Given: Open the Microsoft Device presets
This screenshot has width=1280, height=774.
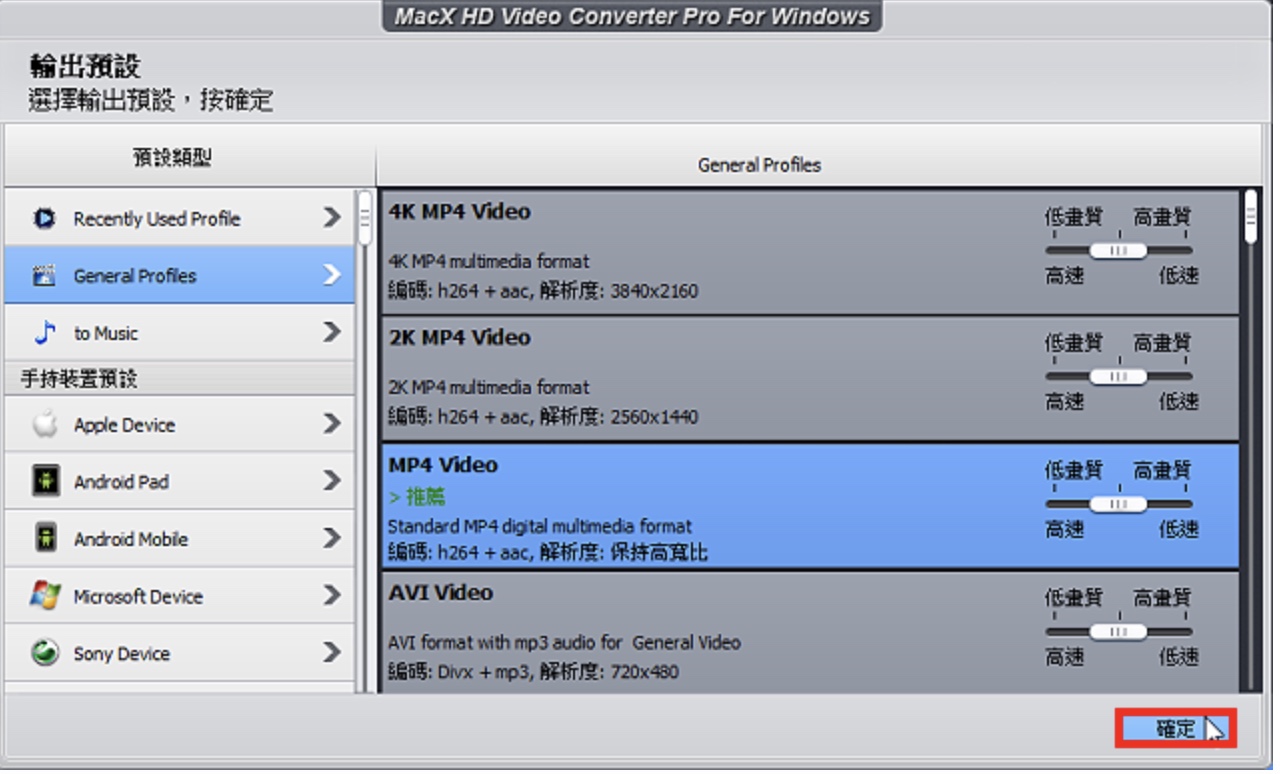Looking at the screenshot, I should [179, 596].
